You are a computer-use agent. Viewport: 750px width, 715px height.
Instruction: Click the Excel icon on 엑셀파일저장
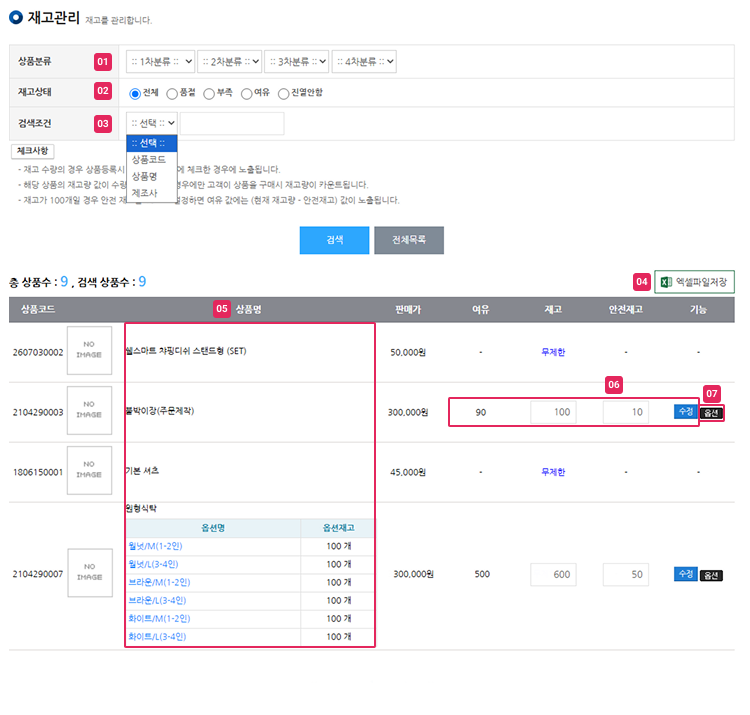pos(666,282)
